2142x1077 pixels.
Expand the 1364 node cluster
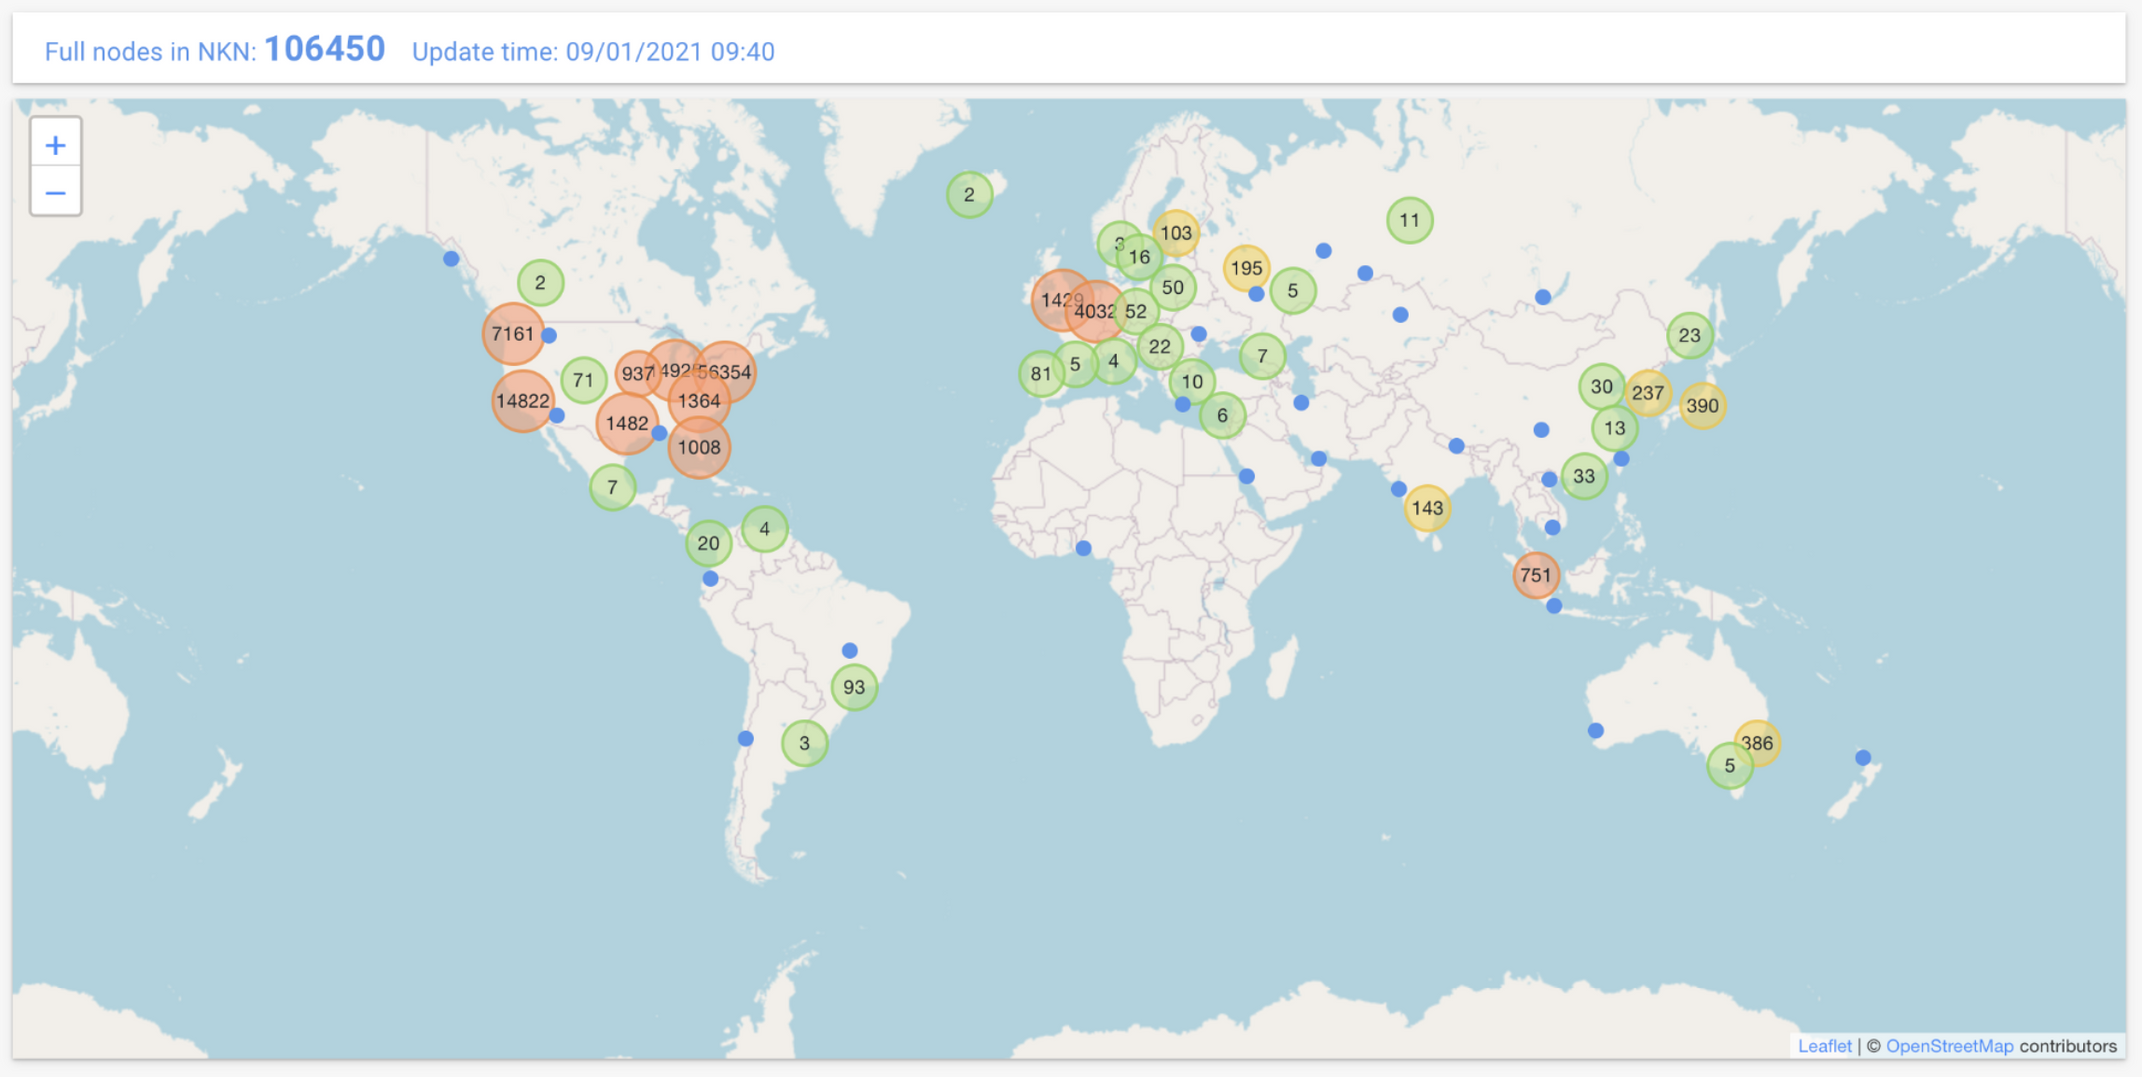click(x=699, y=401)
